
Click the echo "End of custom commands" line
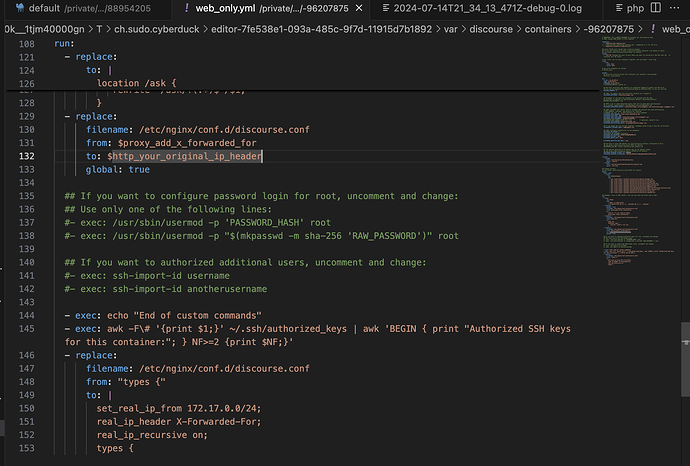pyautogui.click(x=163, y=316)
